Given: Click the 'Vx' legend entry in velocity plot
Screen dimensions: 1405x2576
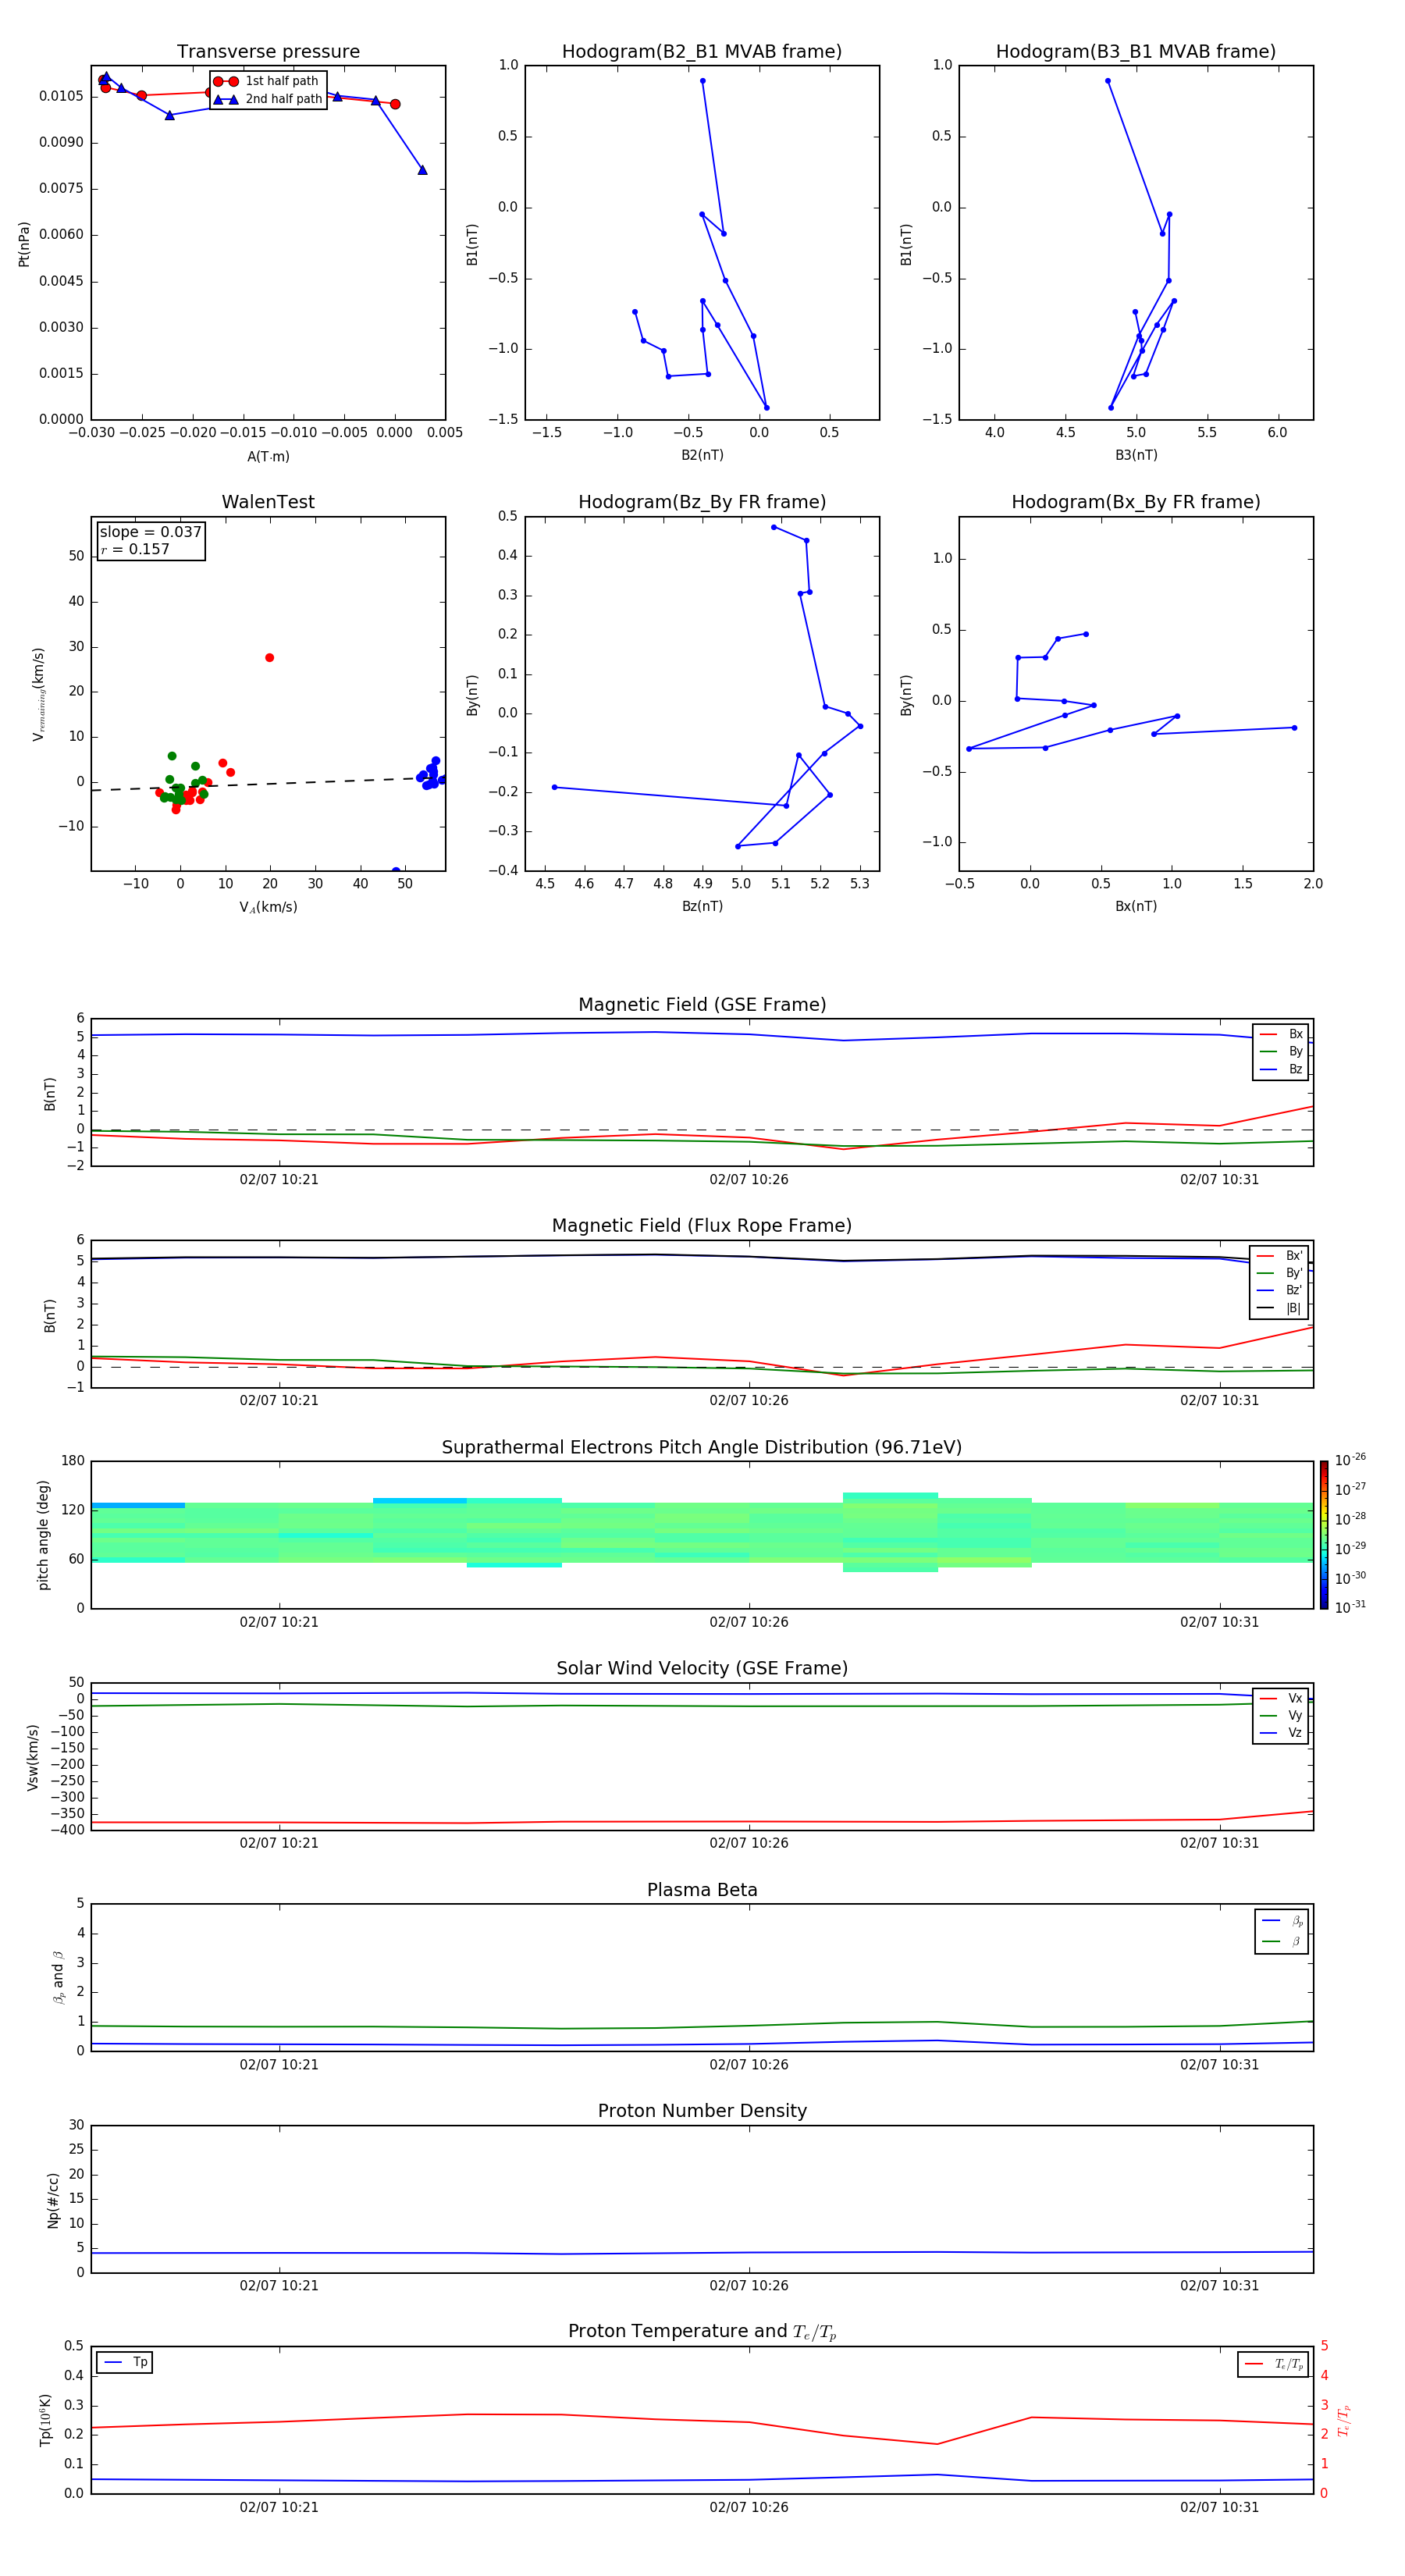Looking at the screenshot, I should pyautogui.click(x=1281, y=1698).
